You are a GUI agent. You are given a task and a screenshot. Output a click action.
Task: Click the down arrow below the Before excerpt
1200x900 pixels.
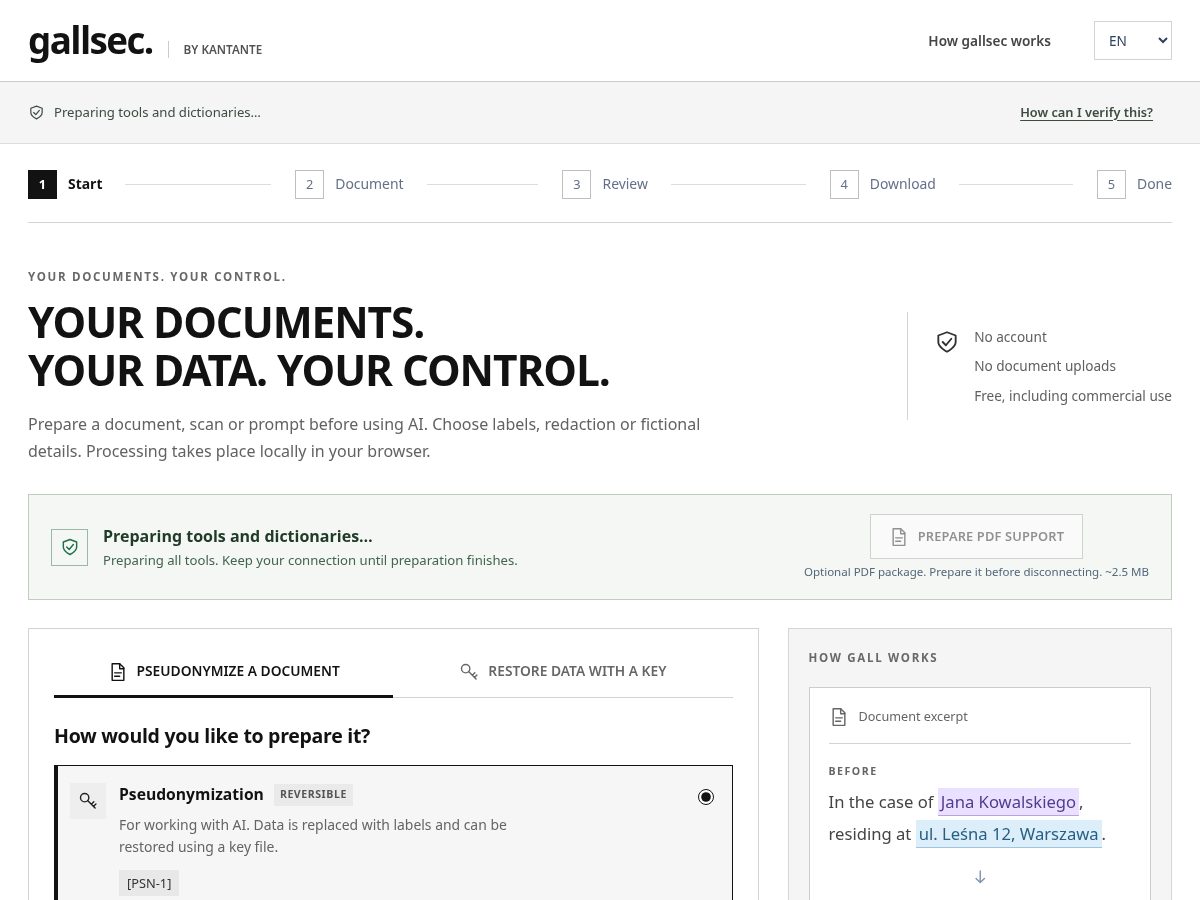pos(980,877)
